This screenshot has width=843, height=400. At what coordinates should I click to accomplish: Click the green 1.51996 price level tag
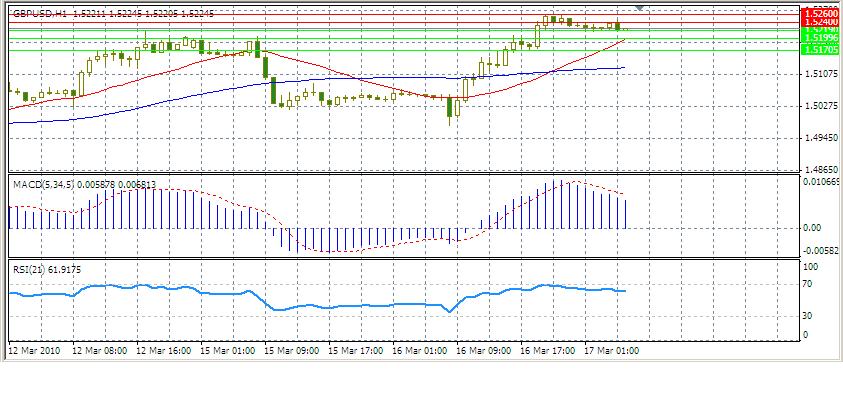click(818, 39)
